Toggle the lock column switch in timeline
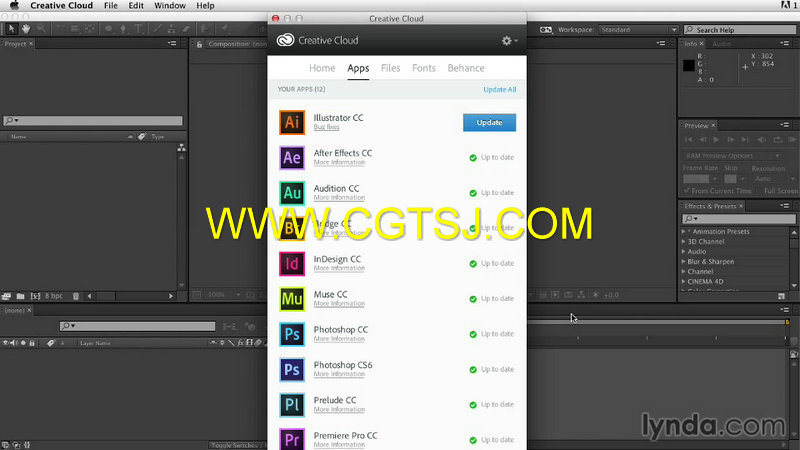The height and width of the screenshot is (450, 800). click(32, 343)
